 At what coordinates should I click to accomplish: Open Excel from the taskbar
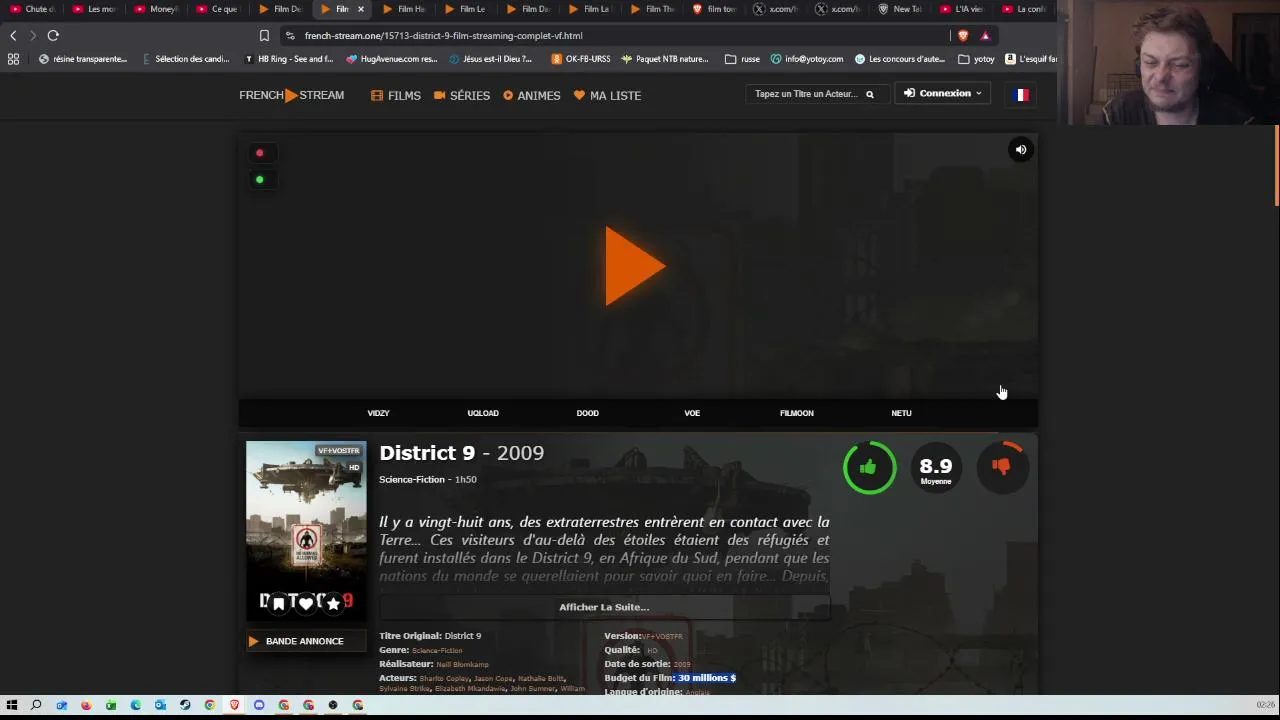[111, 705]
